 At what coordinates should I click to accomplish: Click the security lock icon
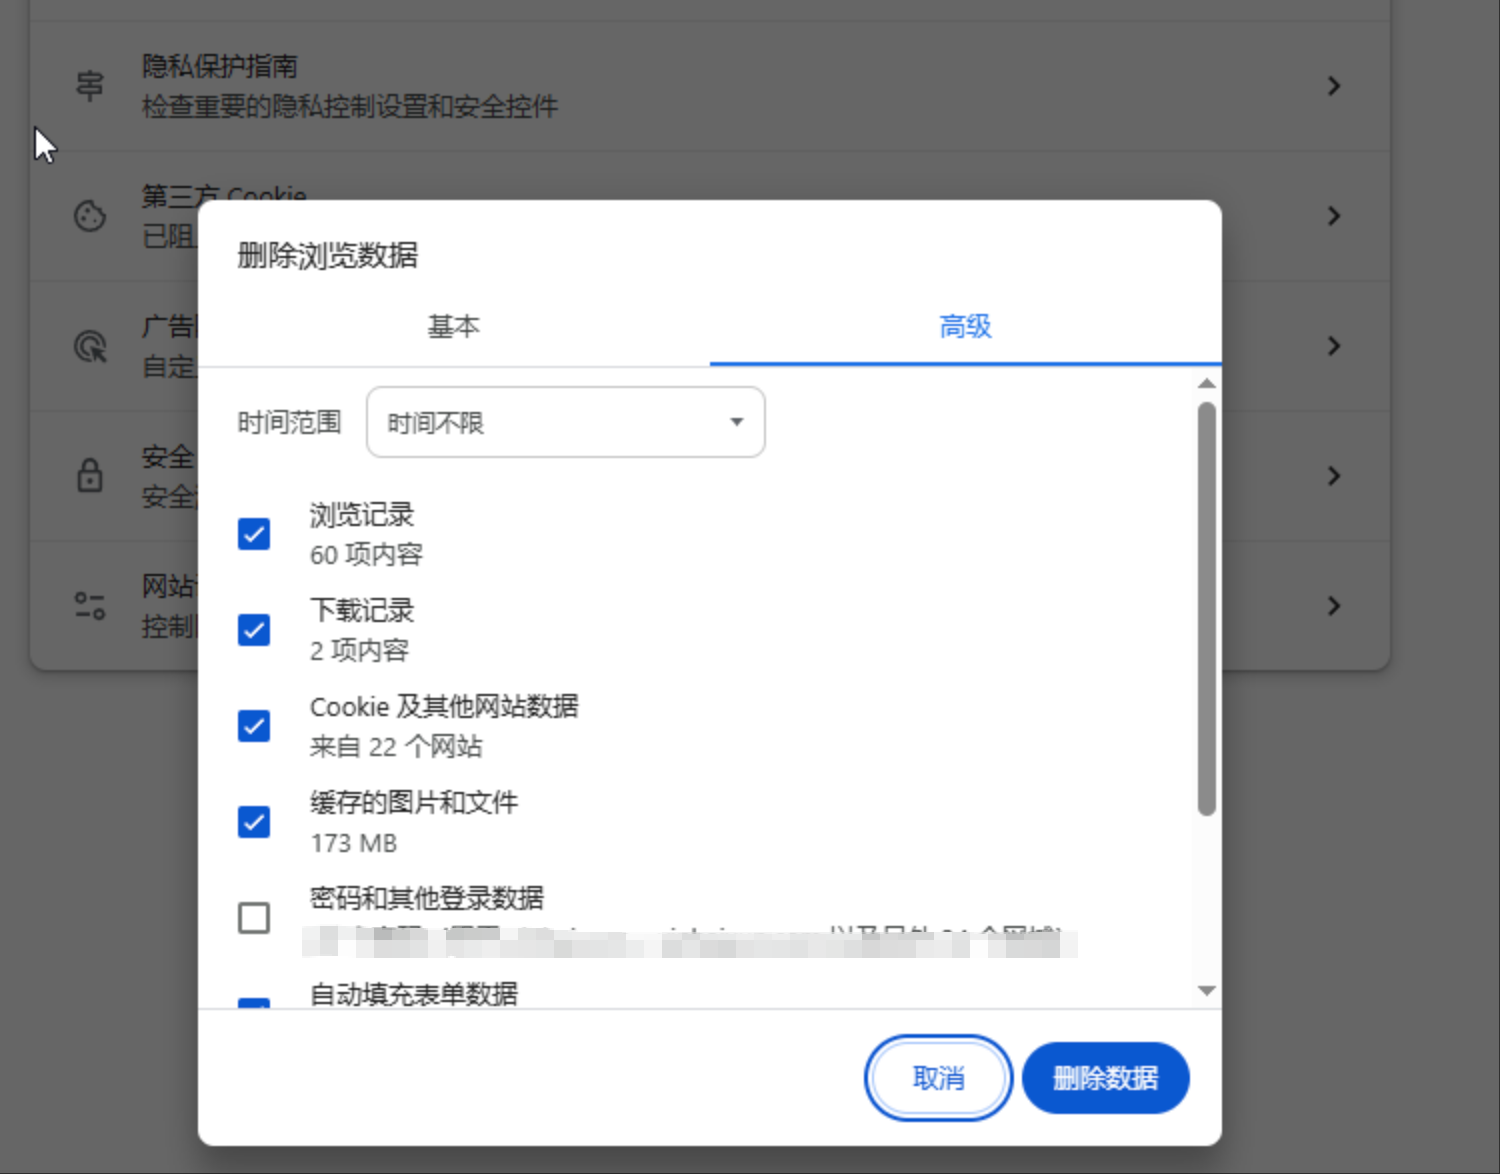click(90, 476)
